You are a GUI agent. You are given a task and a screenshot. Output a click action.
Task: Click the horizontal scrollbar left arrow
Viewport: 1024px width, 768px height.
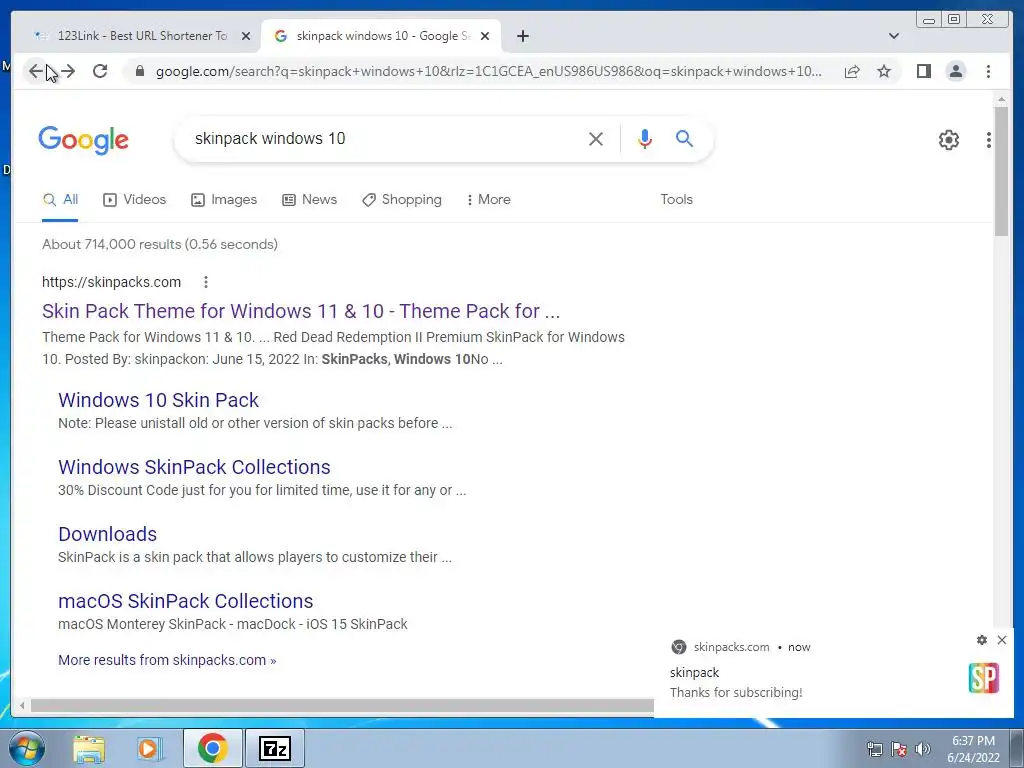click(22, 705)
